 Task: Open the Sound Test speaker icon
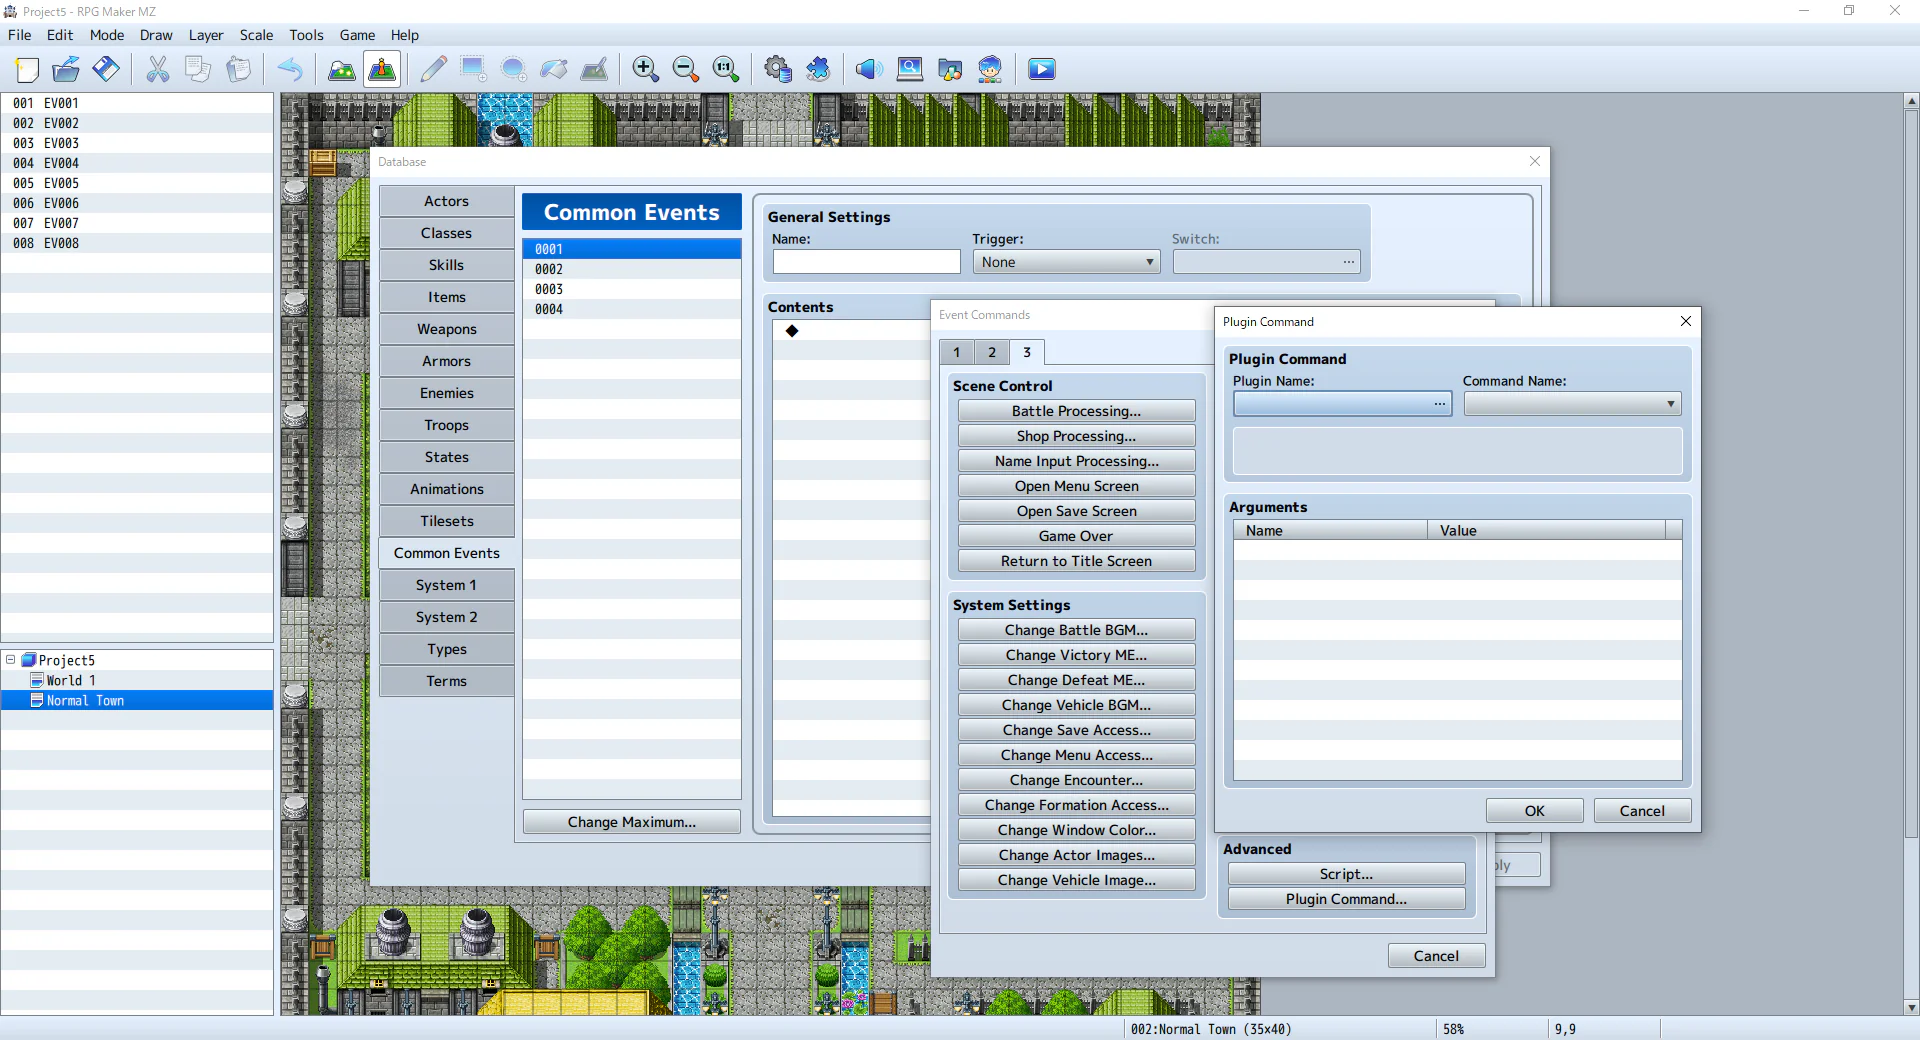coord(870,69)
